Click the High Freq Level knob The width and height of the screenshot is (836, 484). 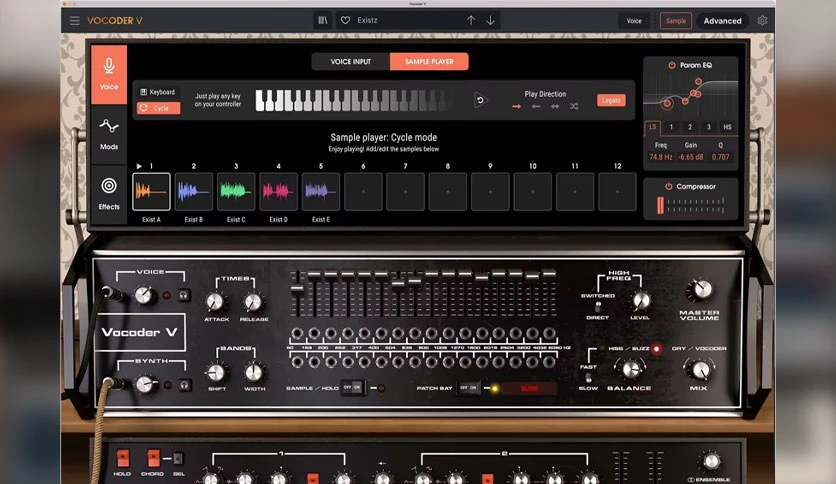tap(641, 301)
